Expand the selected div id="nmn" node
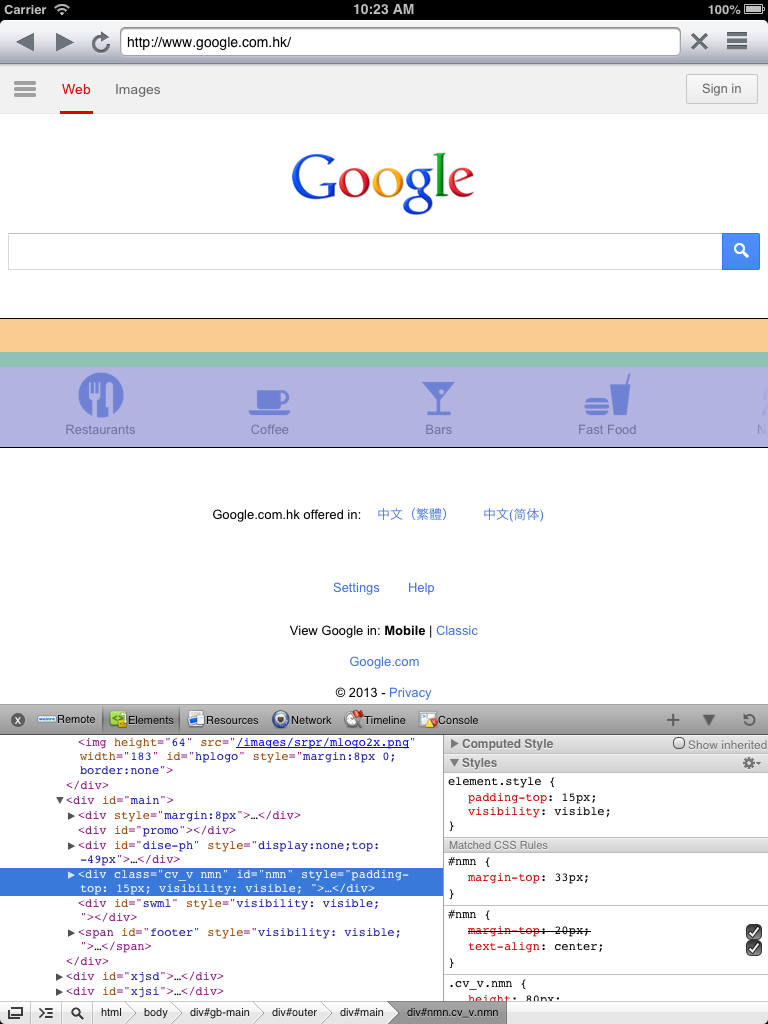768x1024 pixels. coord(71,874)
